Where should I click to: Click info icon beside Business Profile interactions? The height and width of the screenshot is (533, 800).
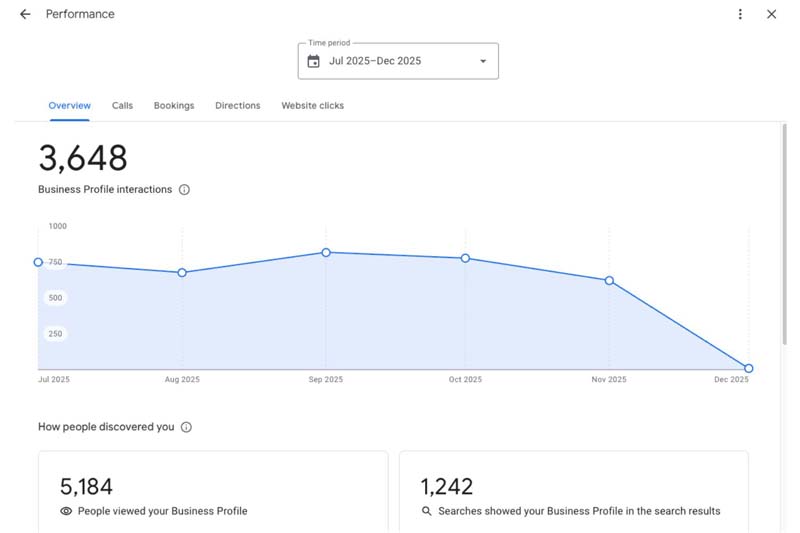tap(184, 190)
